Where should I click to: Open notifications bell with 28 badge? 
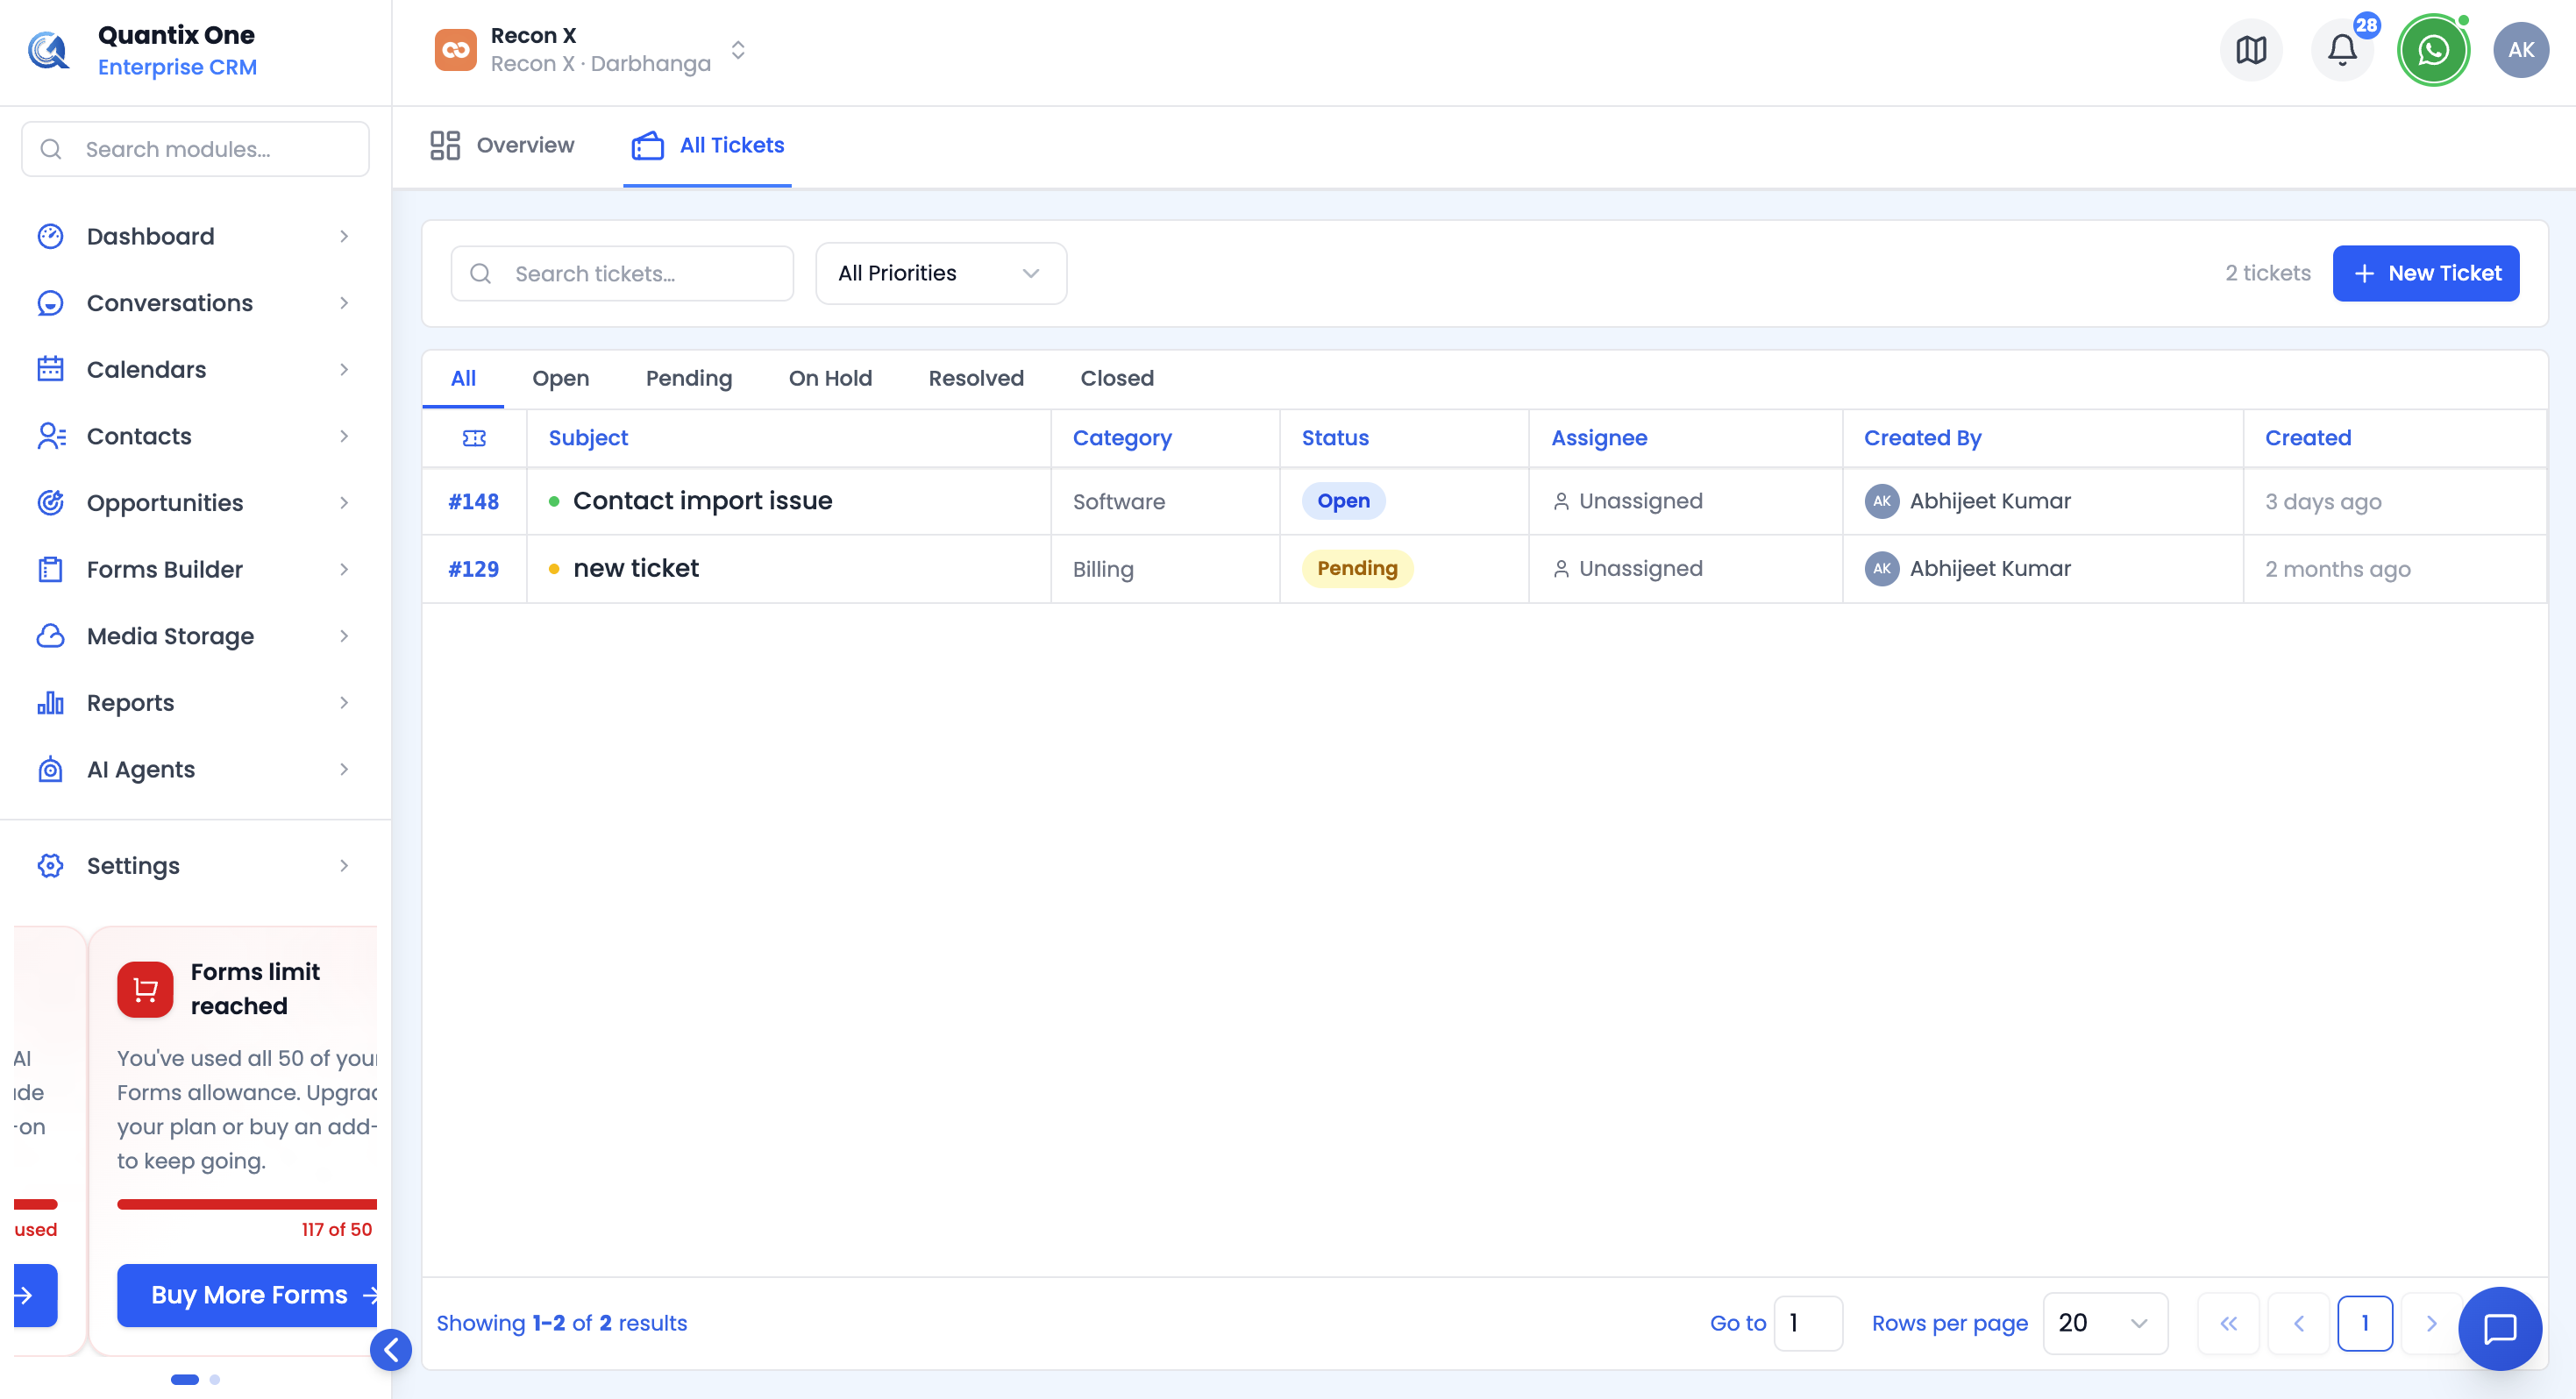[x=2342, y=50]
